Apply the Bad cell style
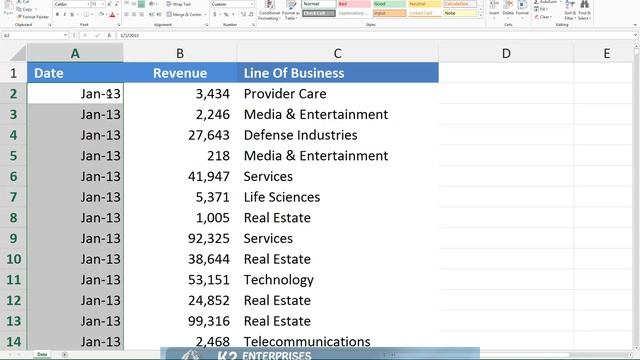Screen dimensions: 640x360 (354, 4)
